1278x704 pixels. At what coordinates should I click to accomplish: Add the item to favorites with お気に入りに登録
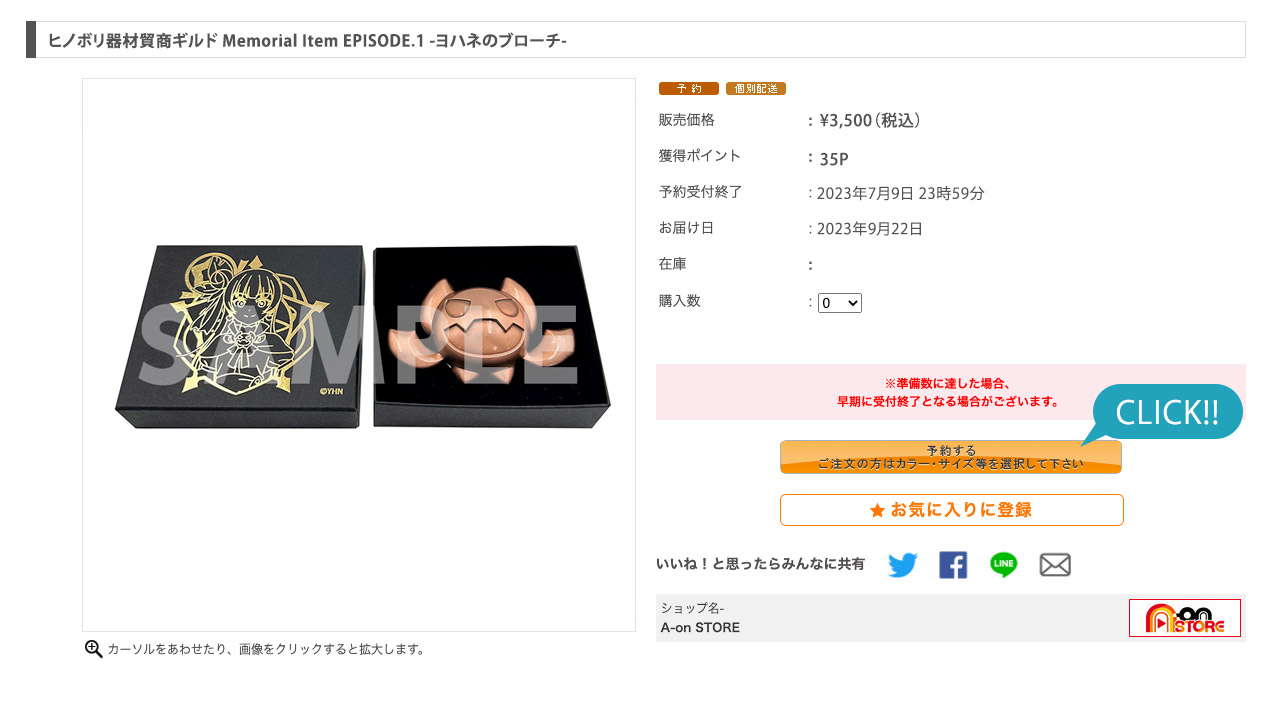[952, 510]
